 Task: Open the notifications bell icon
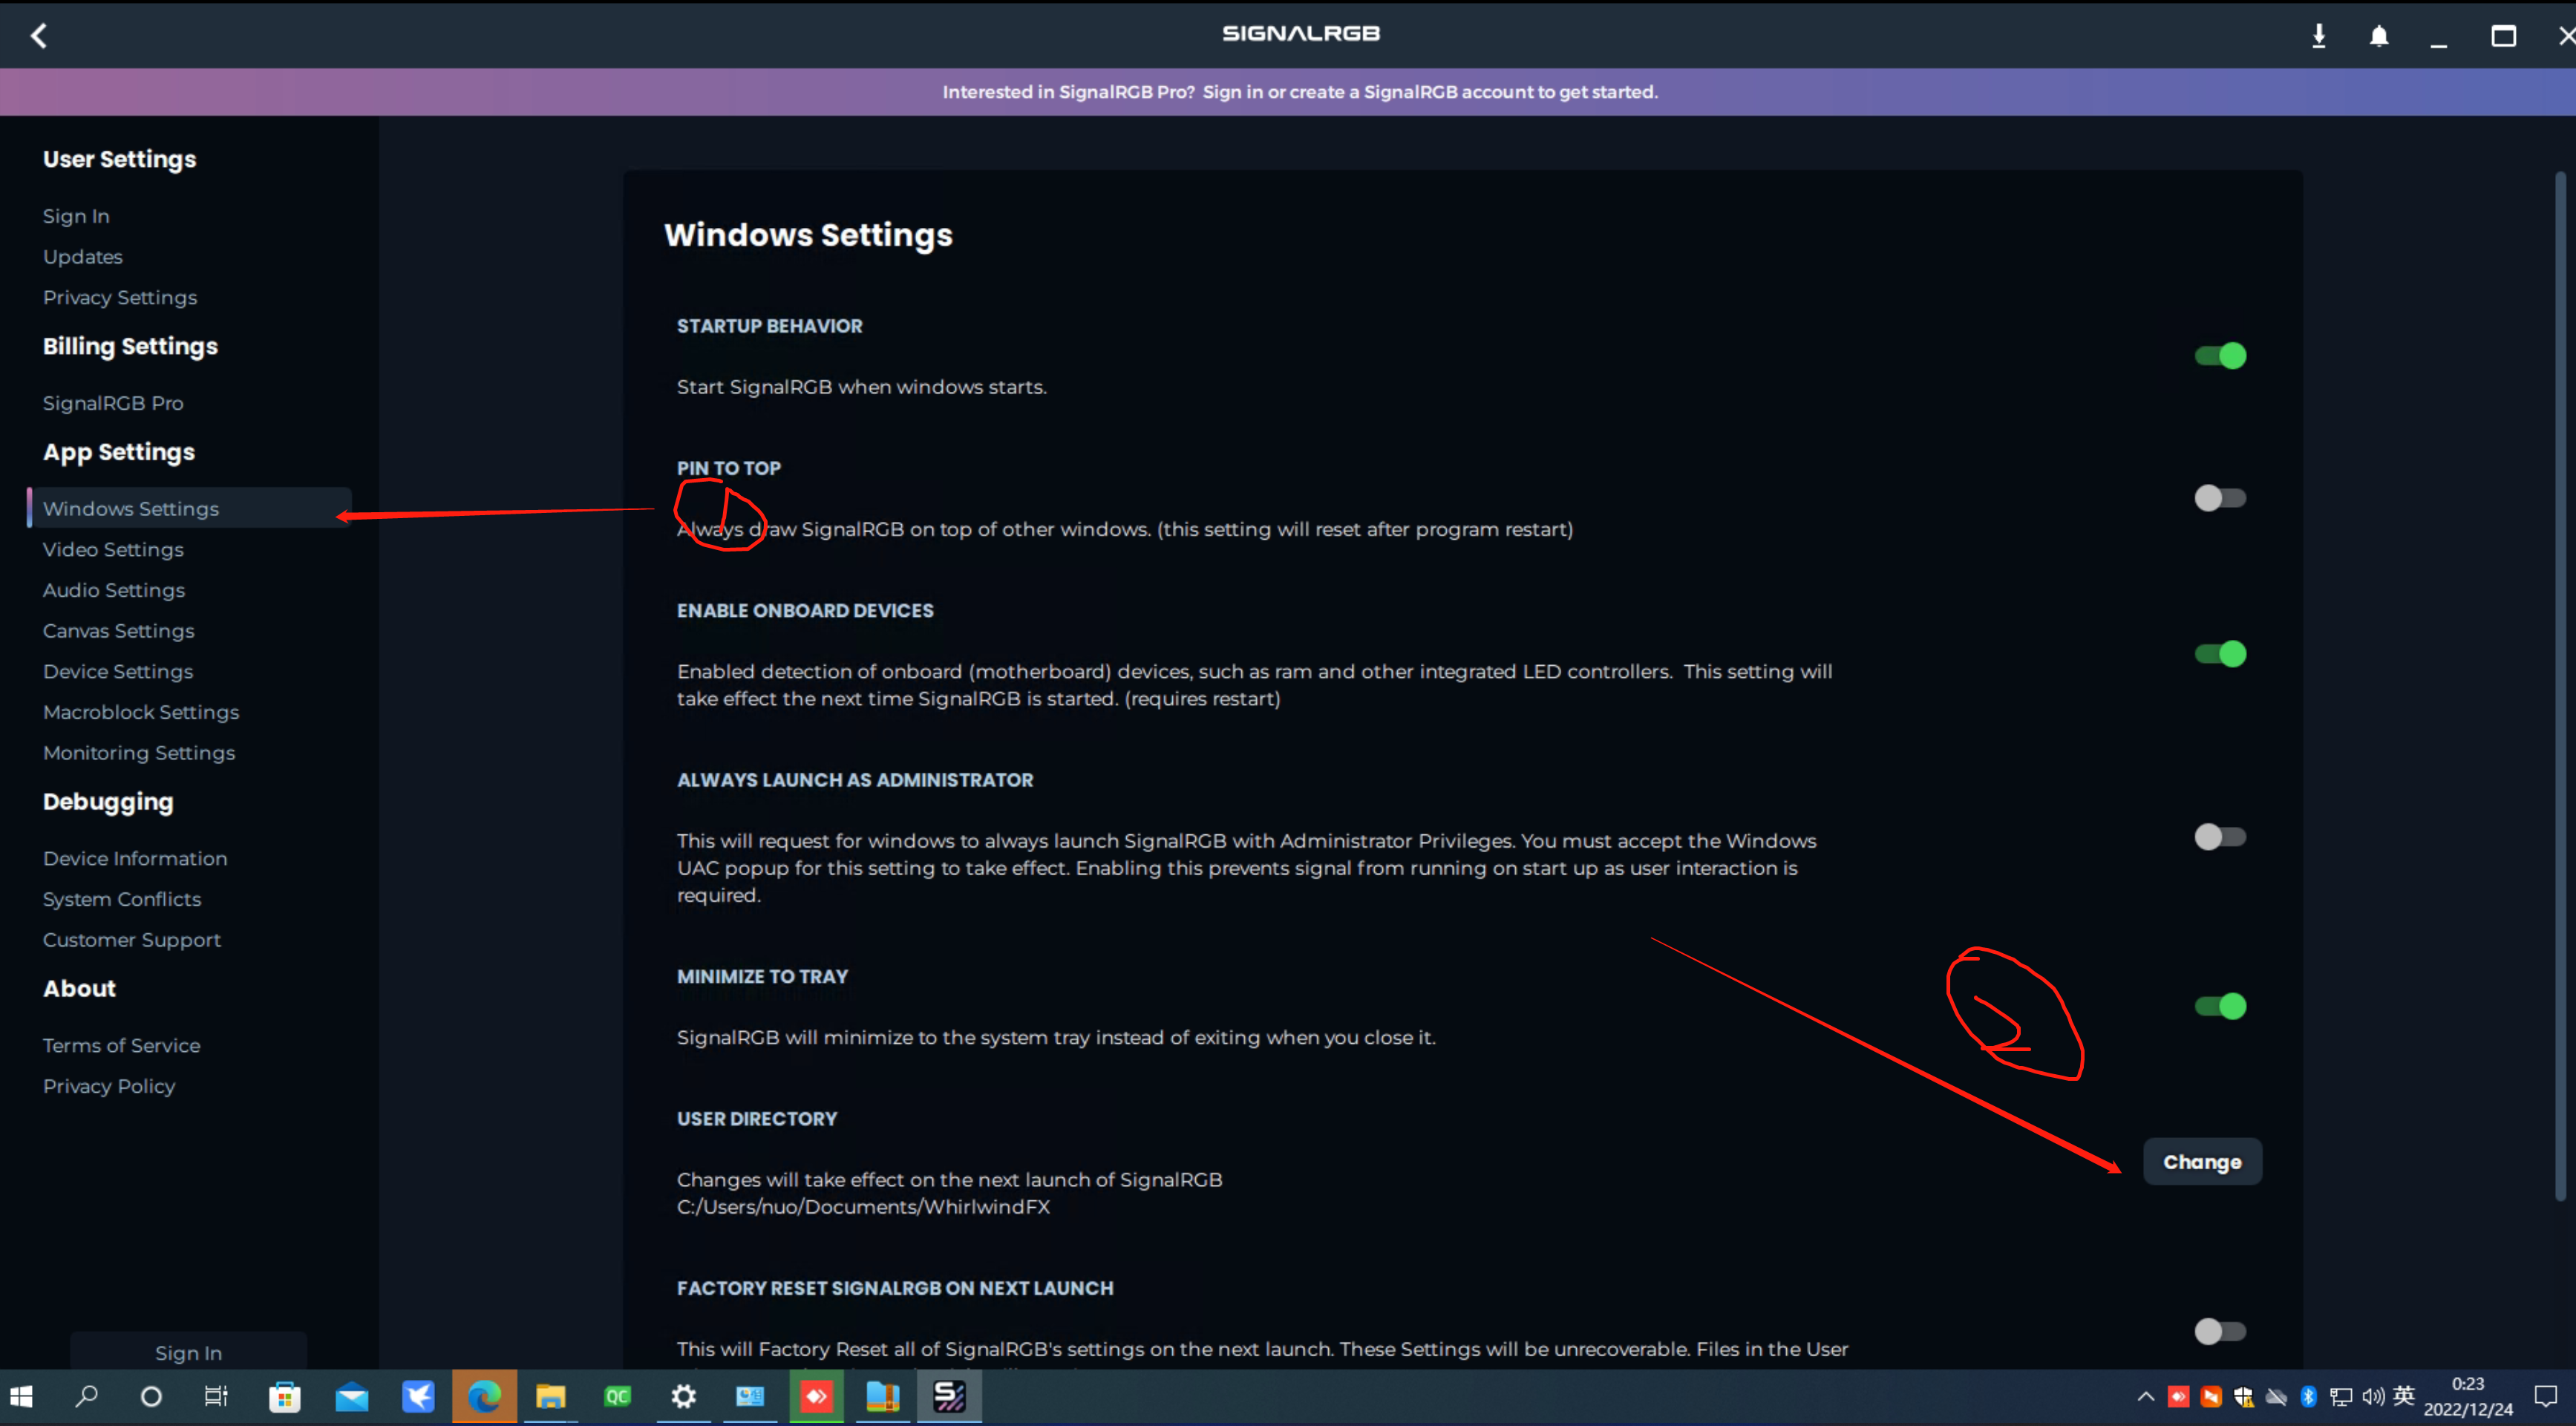pos(2379,36)
